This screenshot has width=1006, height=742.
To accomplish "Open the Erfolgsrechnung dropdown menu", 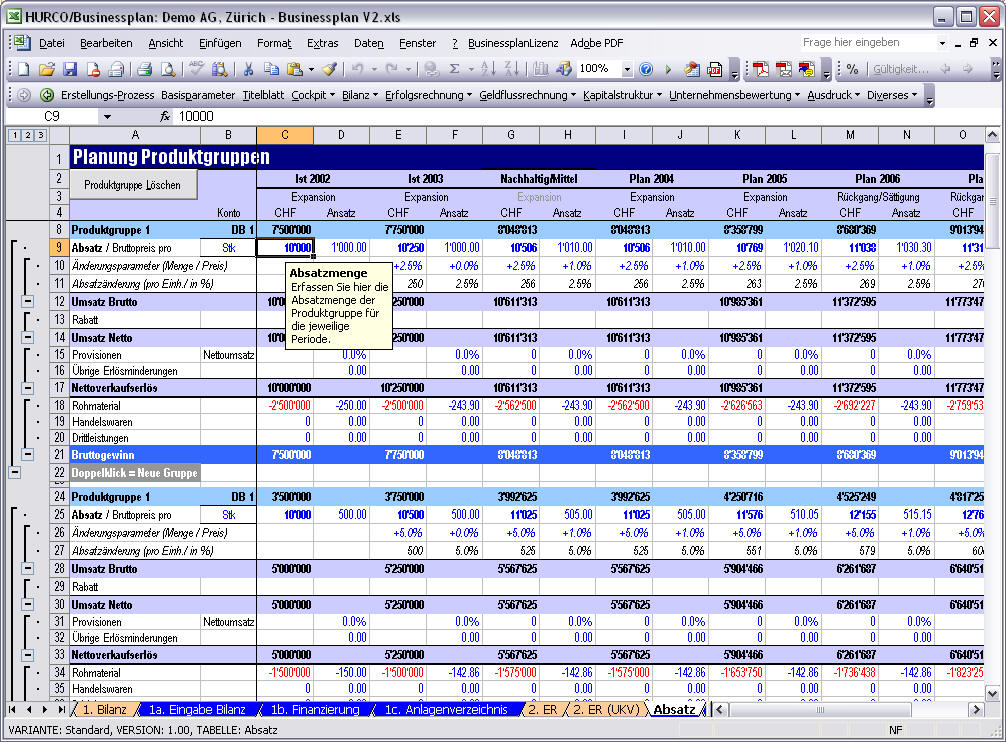I will coord(428,95).
